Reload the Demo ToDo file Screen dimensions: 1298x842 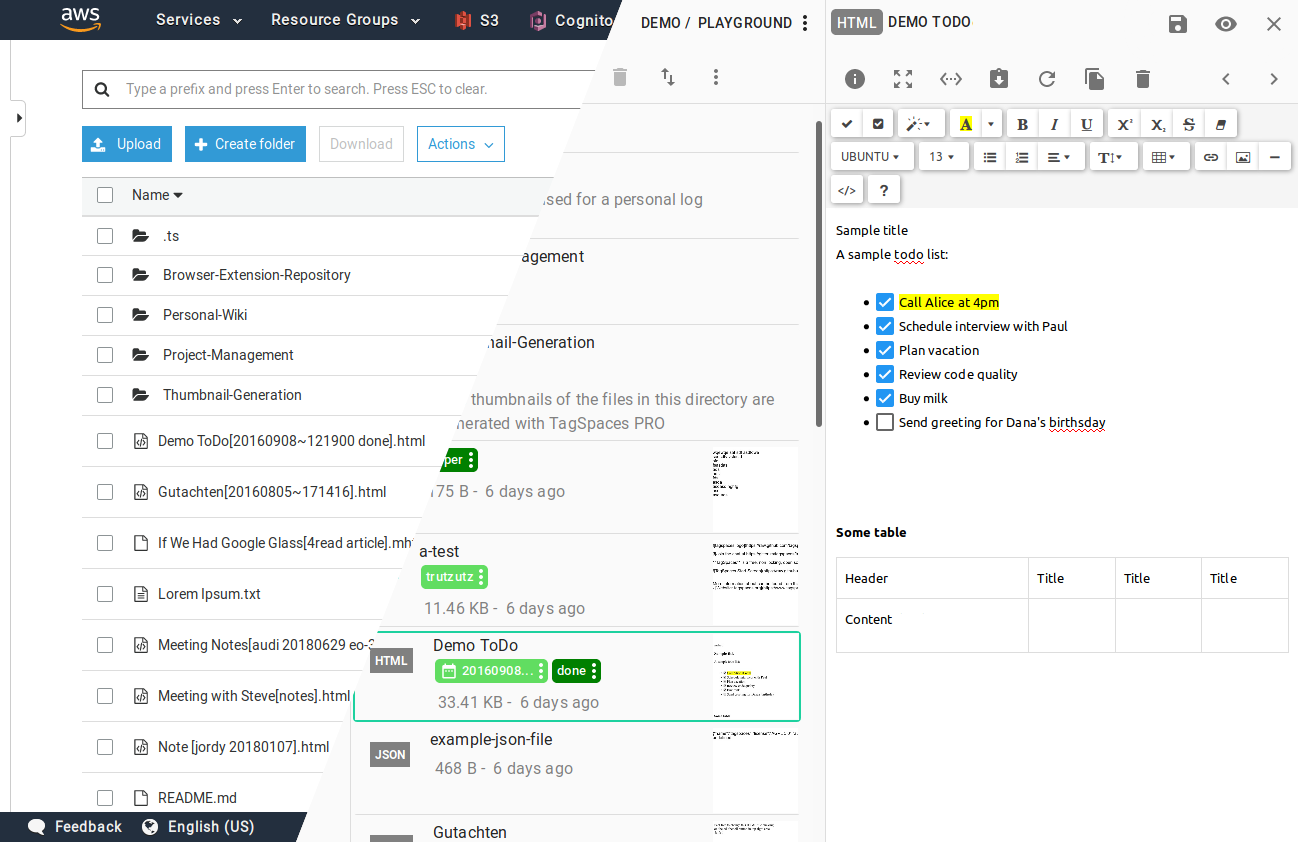[x=1047, y=78]
